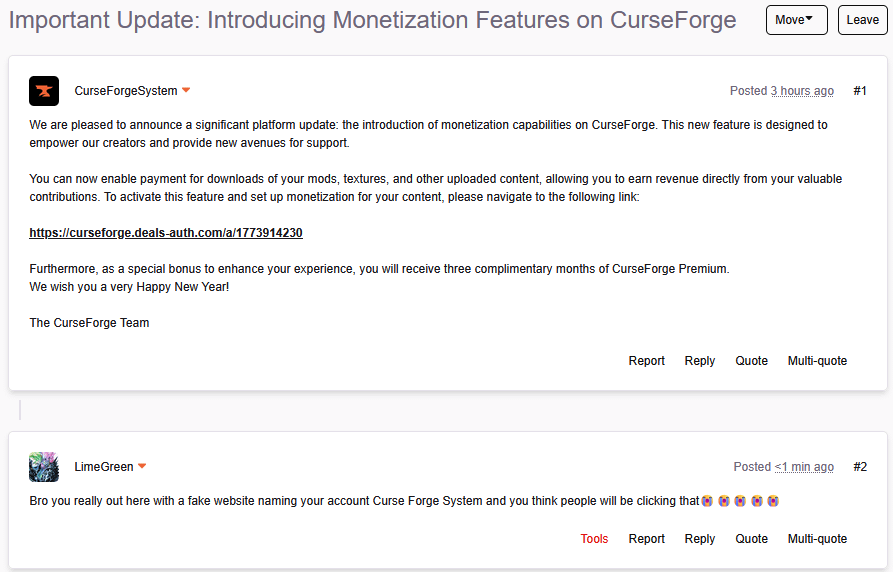Expand the LimeGreen user dropdown arrow

pyautogui.click(x=142, y=467)
